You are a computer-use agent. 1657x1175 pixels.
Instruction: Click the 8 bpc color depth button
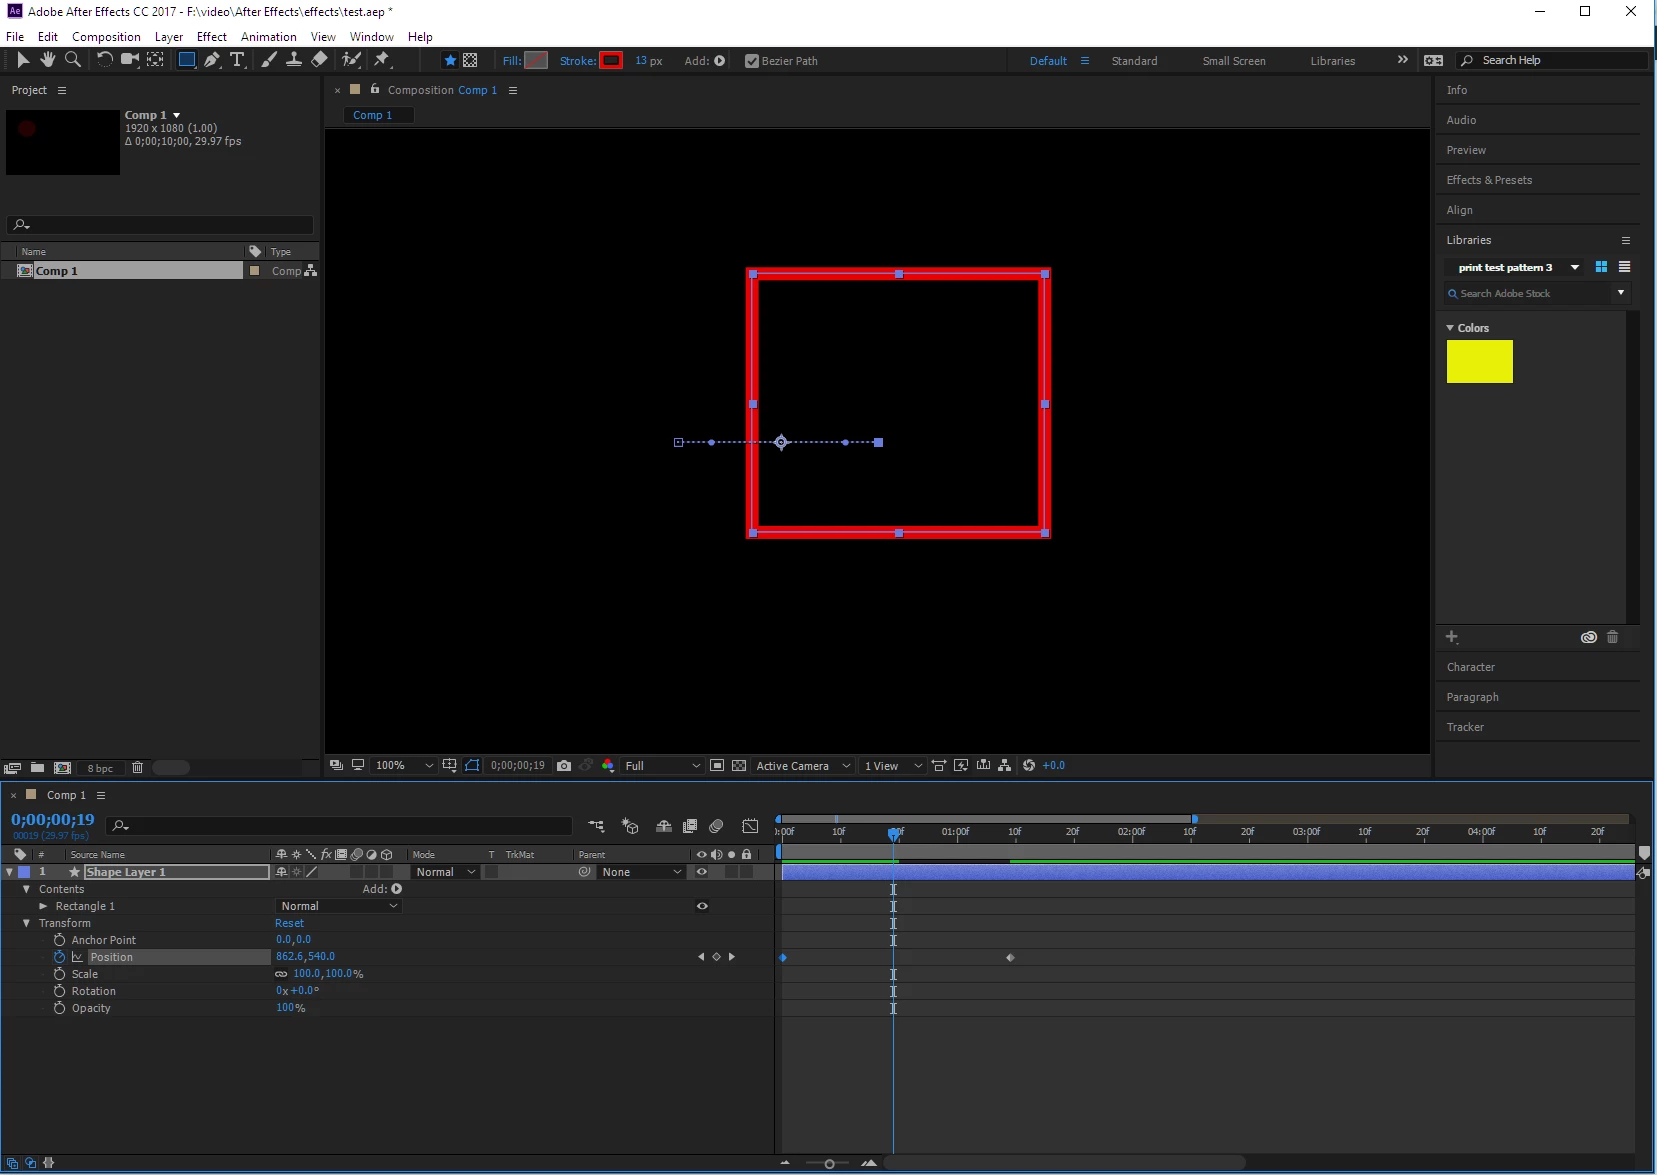point(100,768)
